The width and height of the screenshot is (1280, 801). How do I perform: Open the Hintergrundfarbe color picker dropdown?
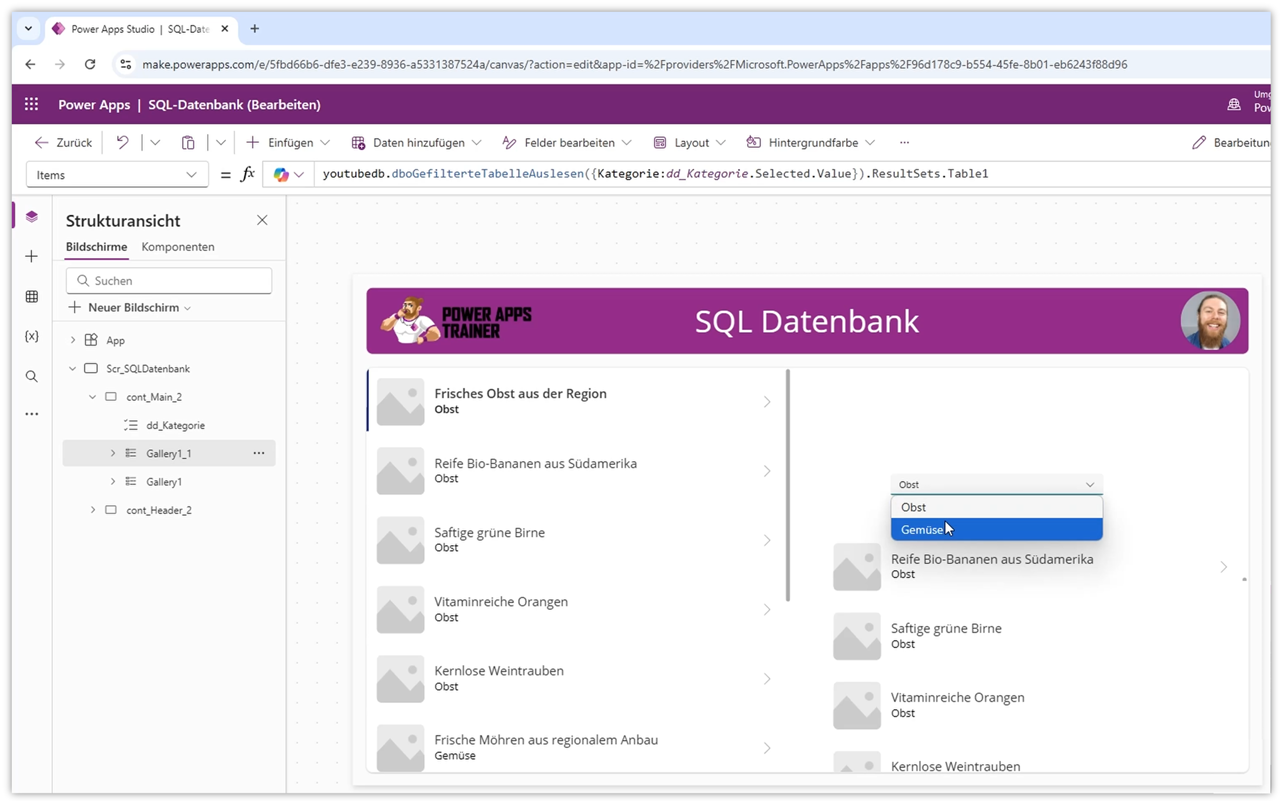810,142
